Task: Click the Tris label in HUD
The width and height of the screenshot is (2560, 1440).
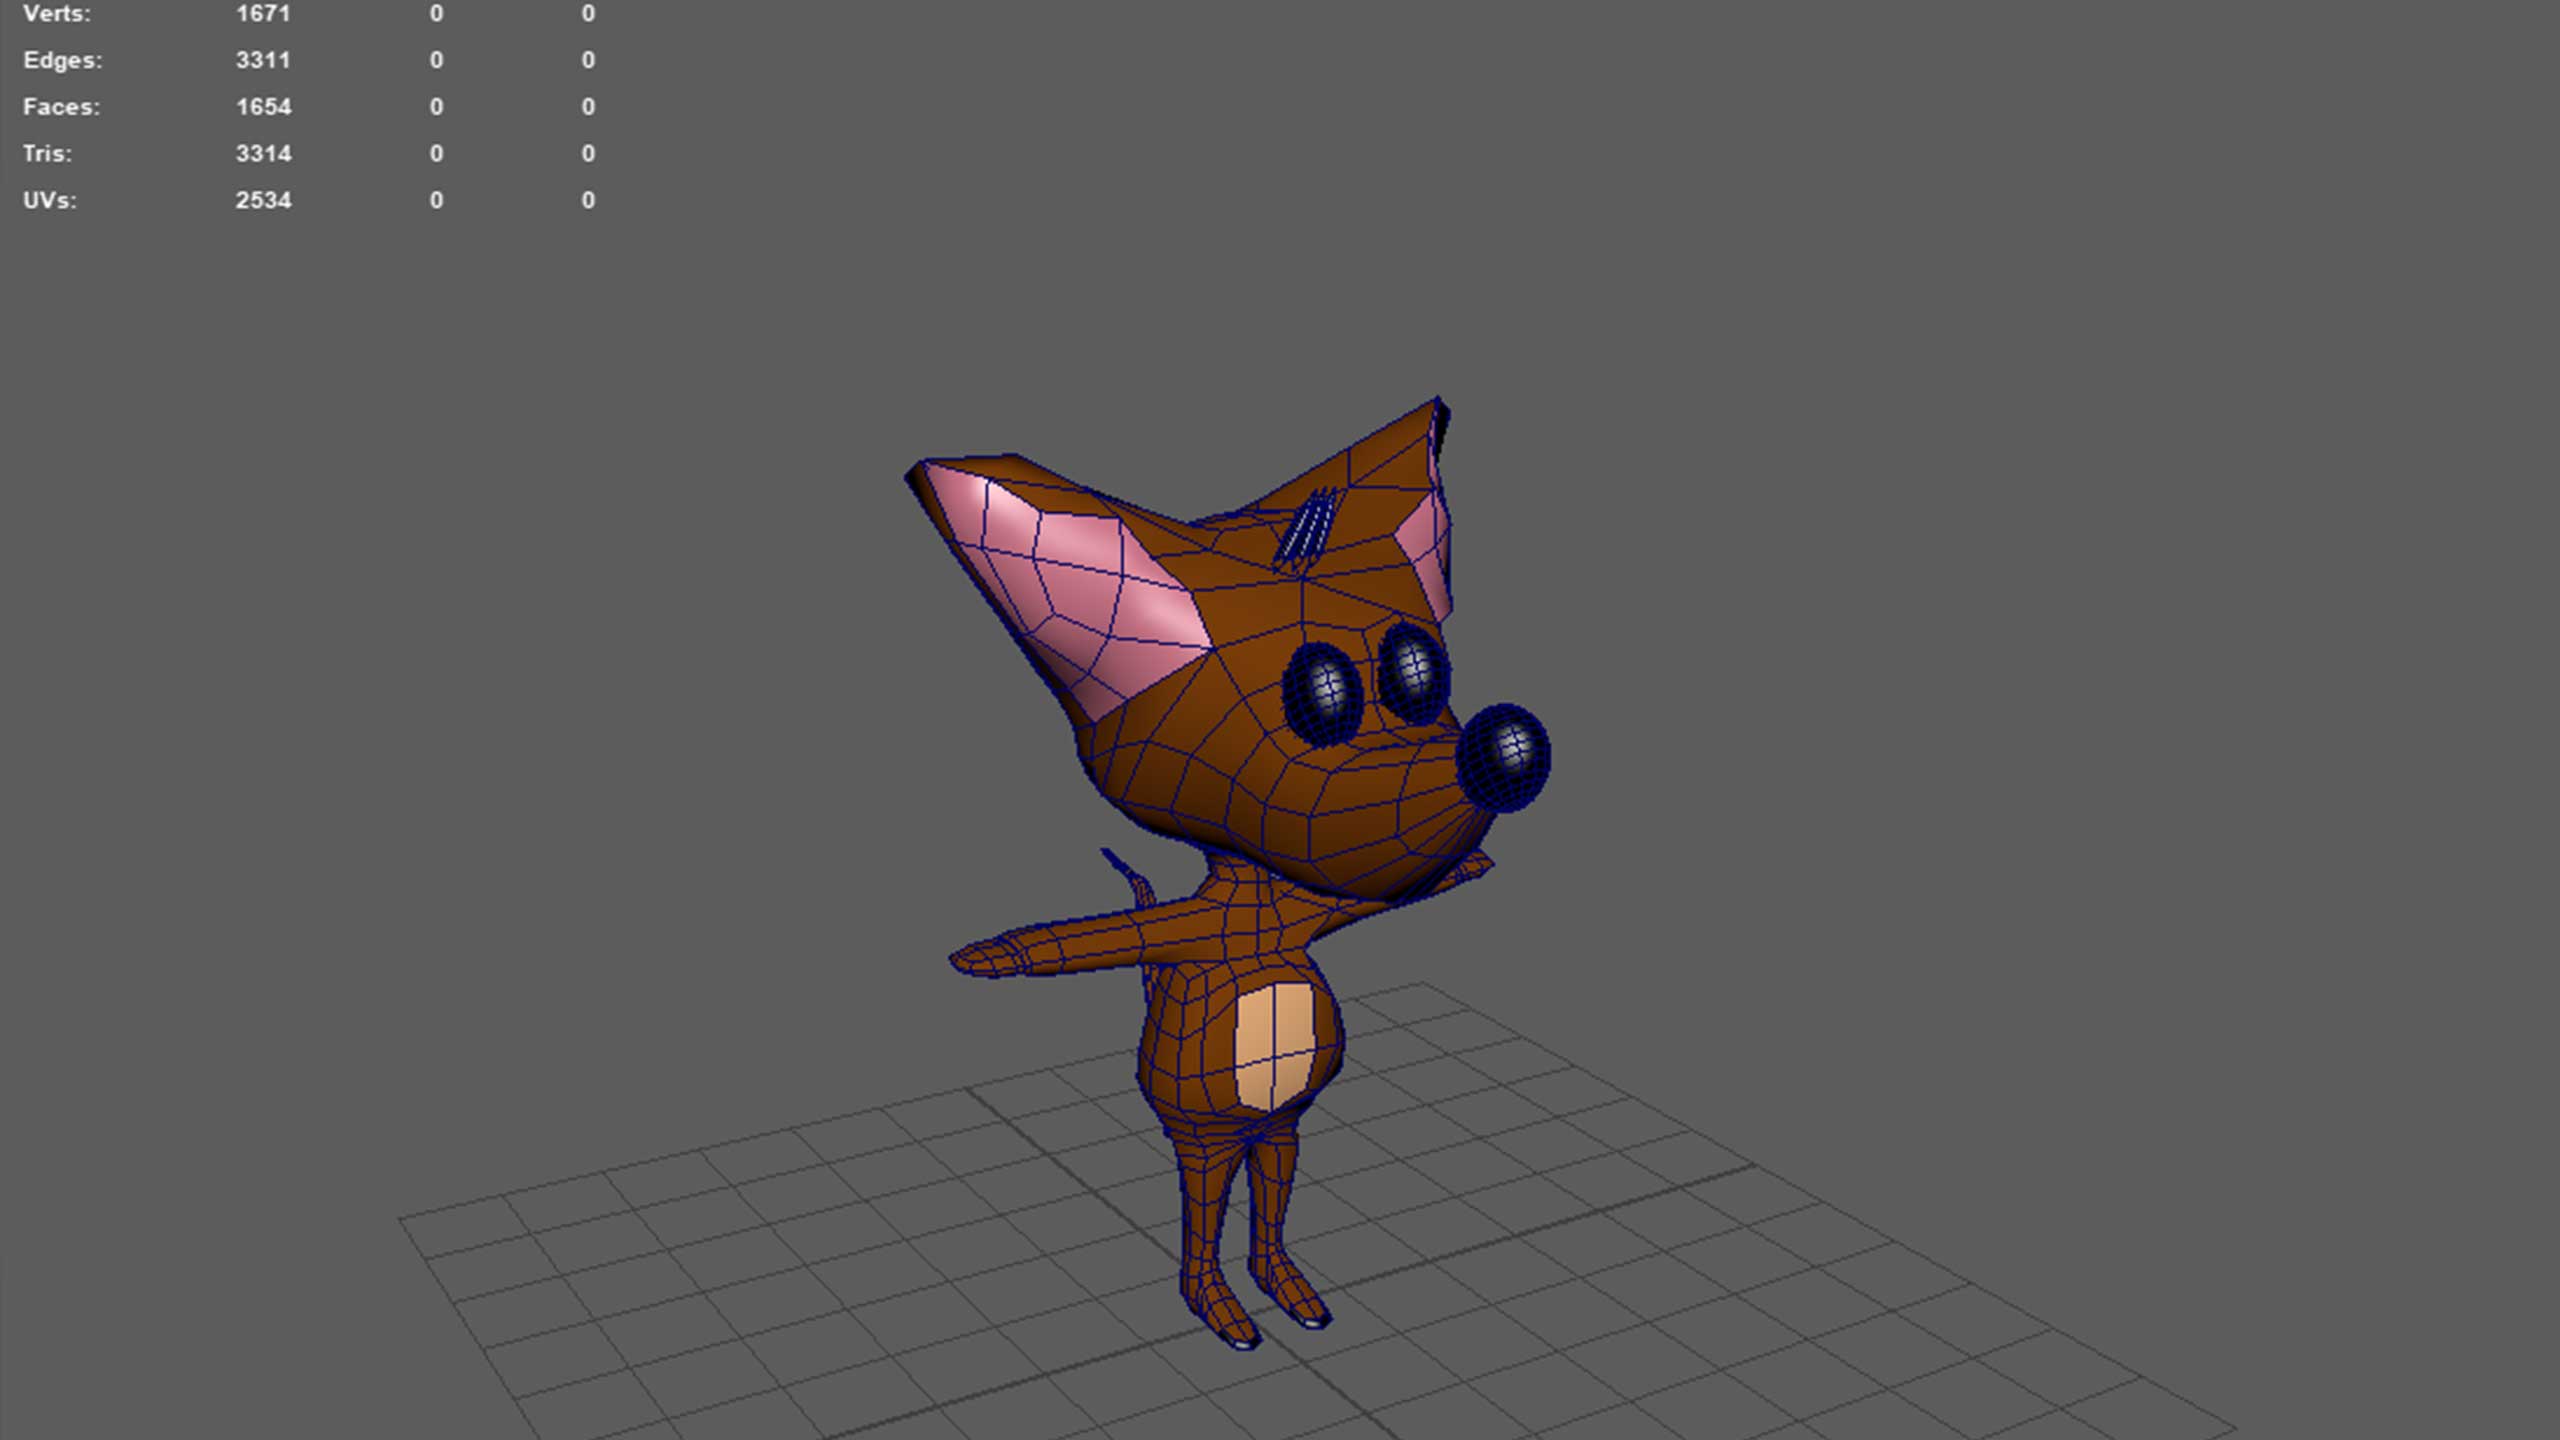Action: 47,154
